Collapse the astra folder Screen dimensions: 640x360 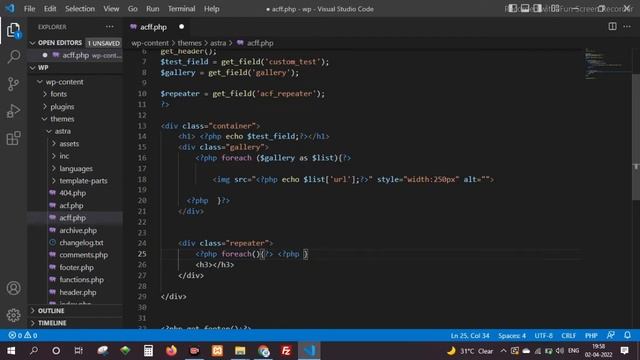[62, 131]
